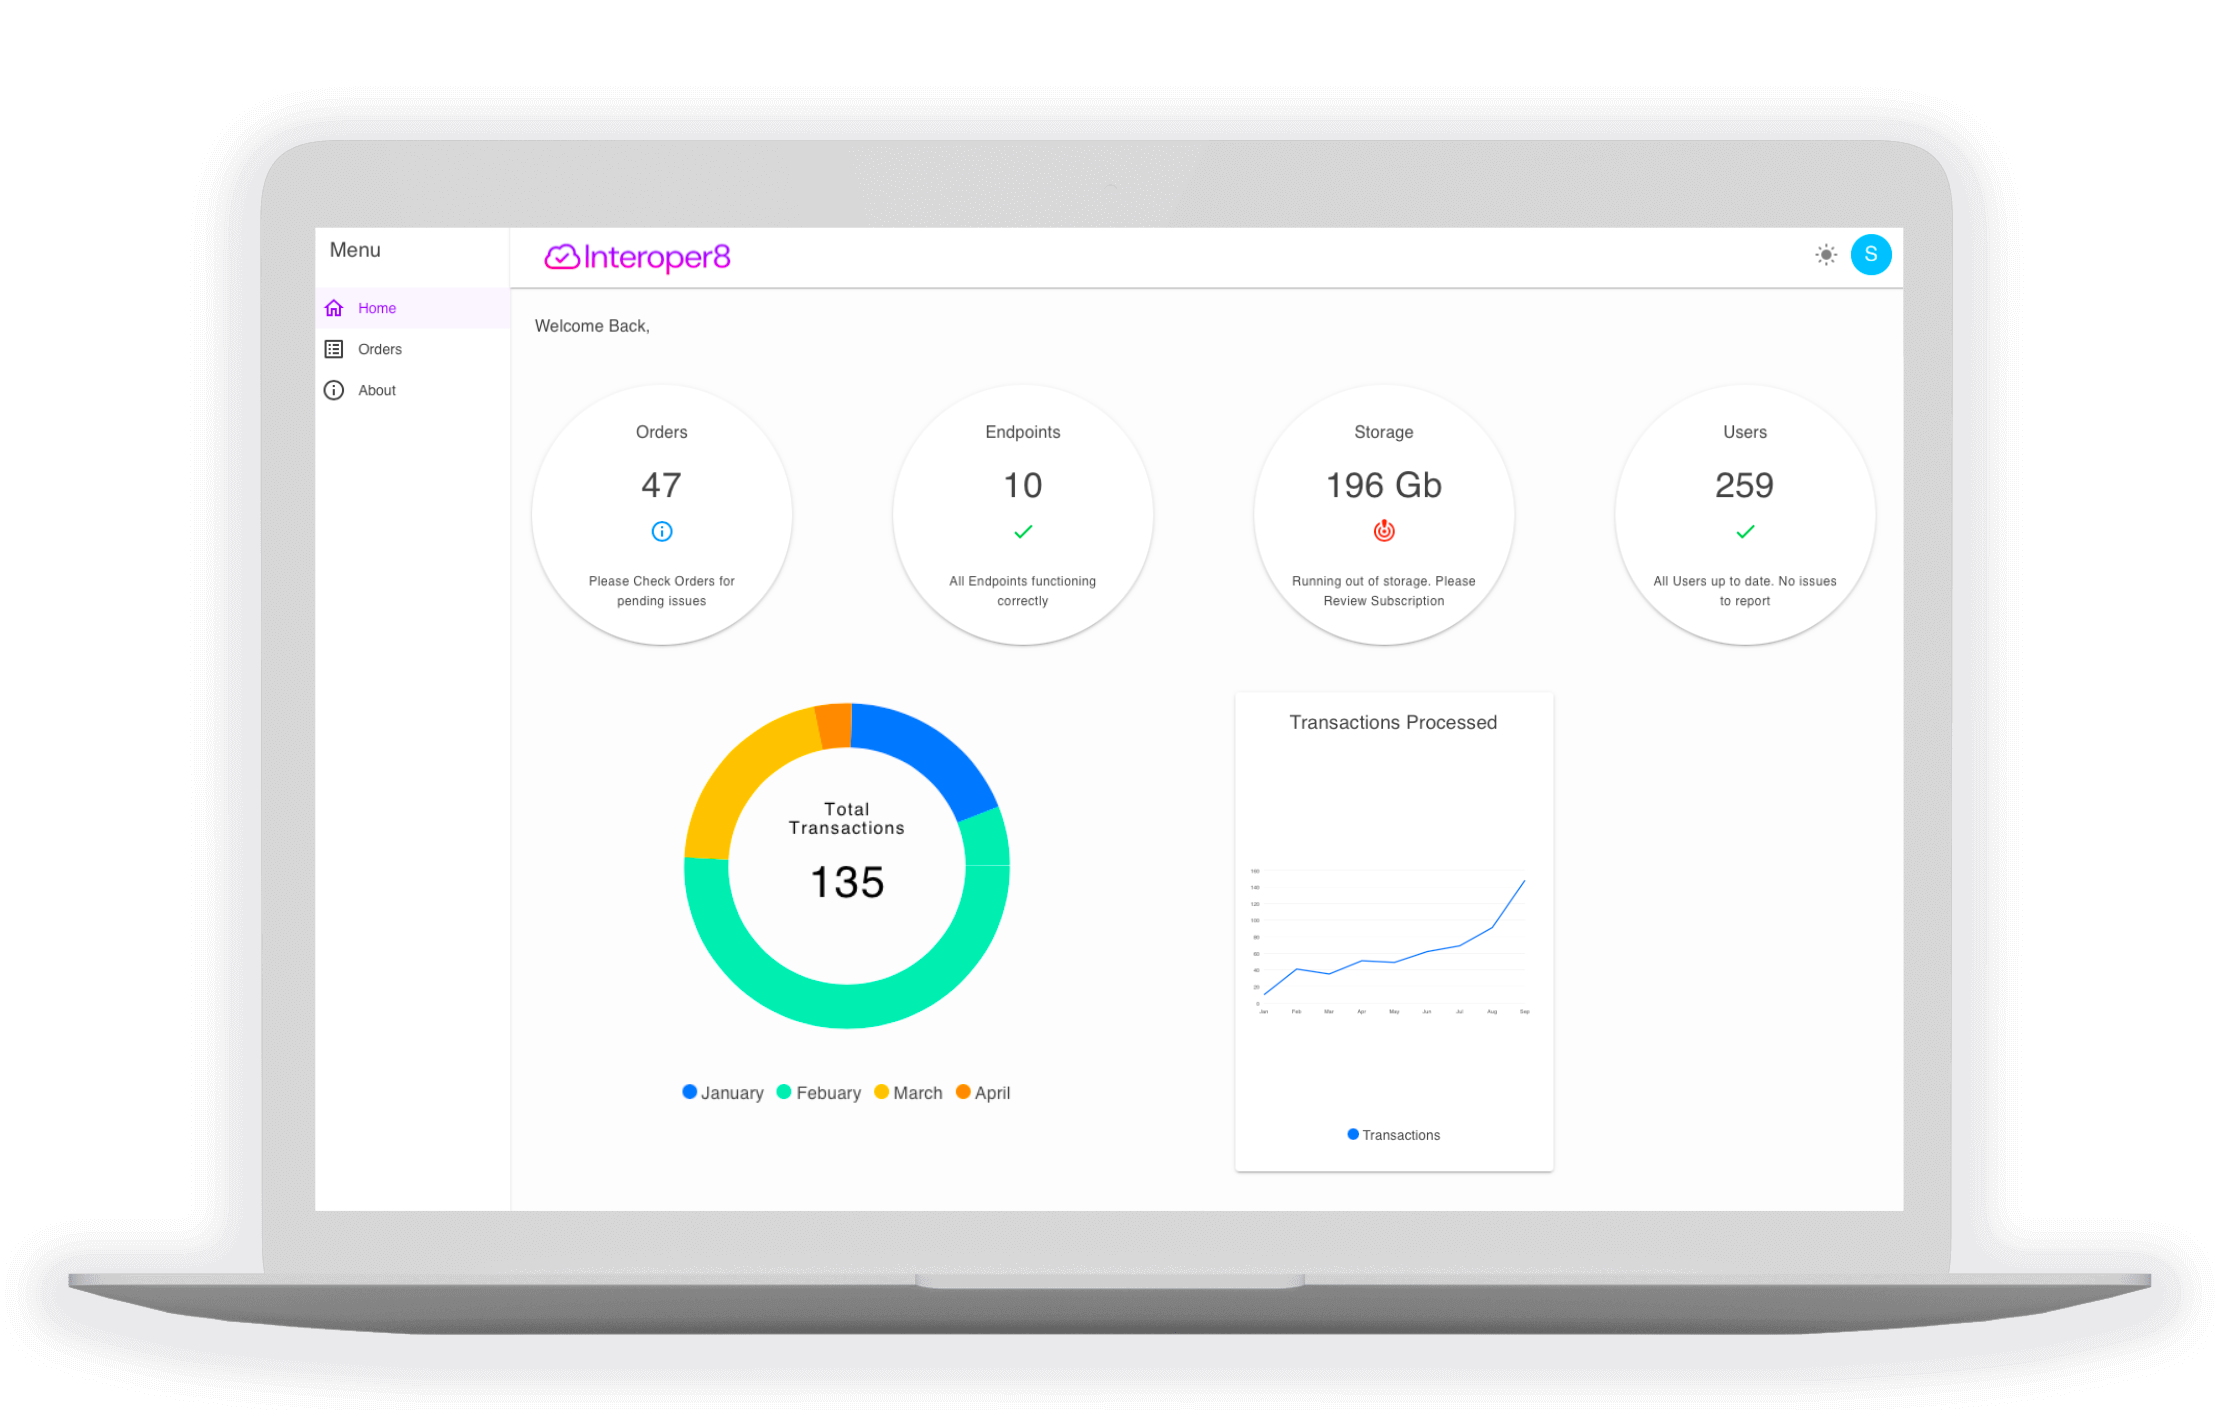The image size is (2219, 1410).
Task: Click the green checkmark under Users 259
Action: [1745, 532]
